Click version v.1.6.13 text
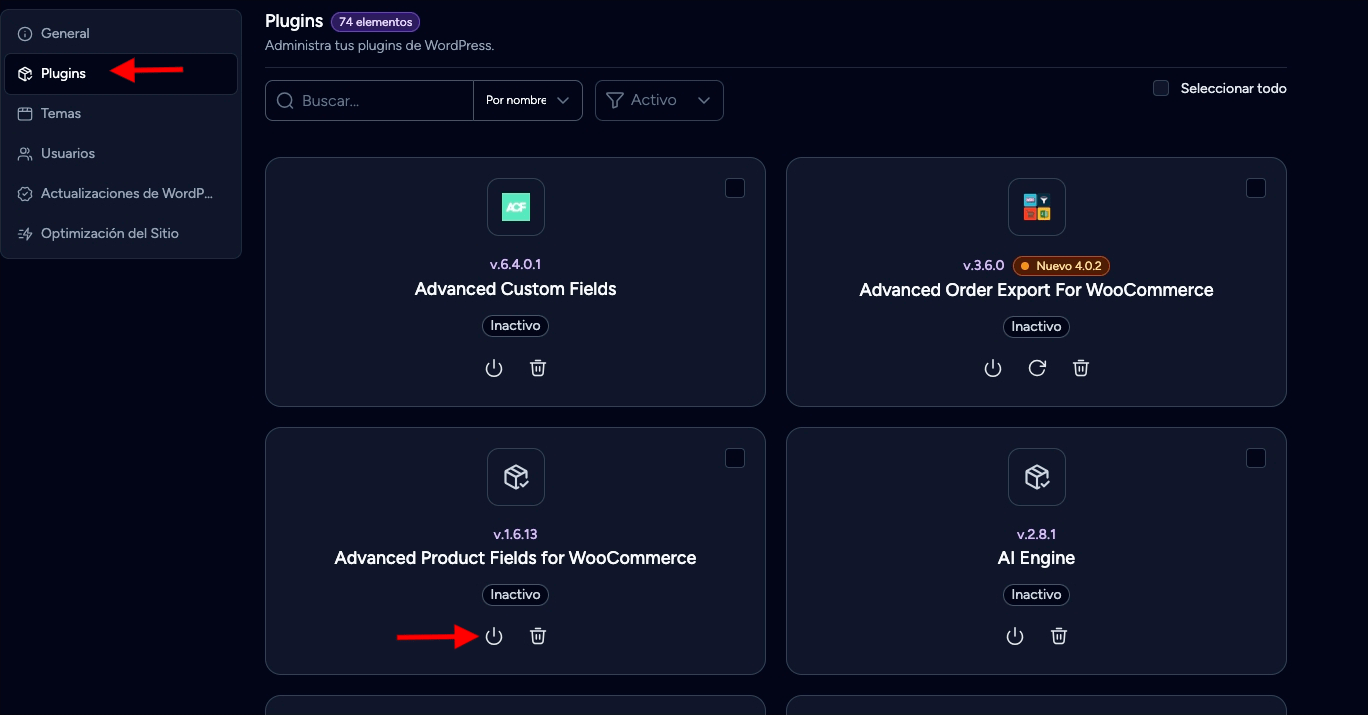Screen dimensions: 1368x715 click(516, 535)
